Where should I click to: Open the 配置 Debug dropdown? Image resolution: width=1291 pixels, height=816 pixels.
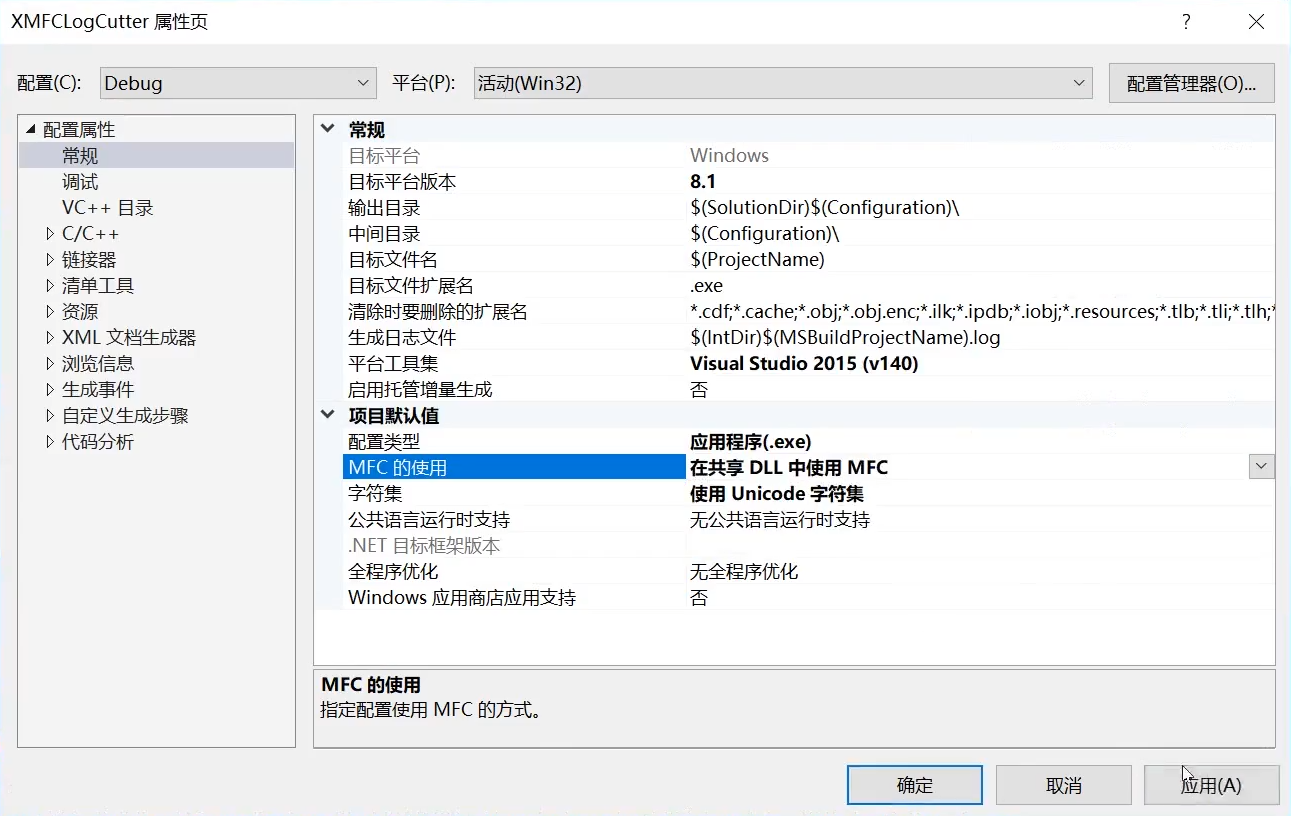pyautogui.click(x=237, y=83)
